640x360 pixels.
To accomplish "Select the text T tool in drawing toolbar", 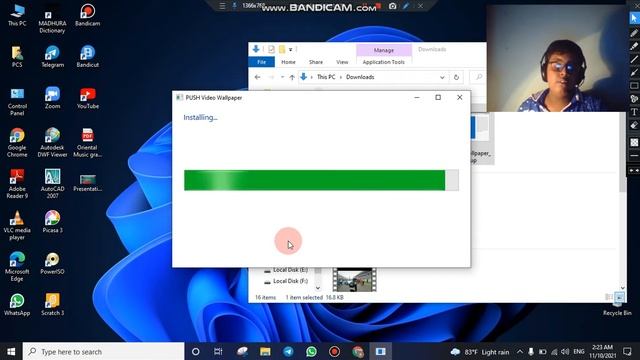I will tap(634, 112).
